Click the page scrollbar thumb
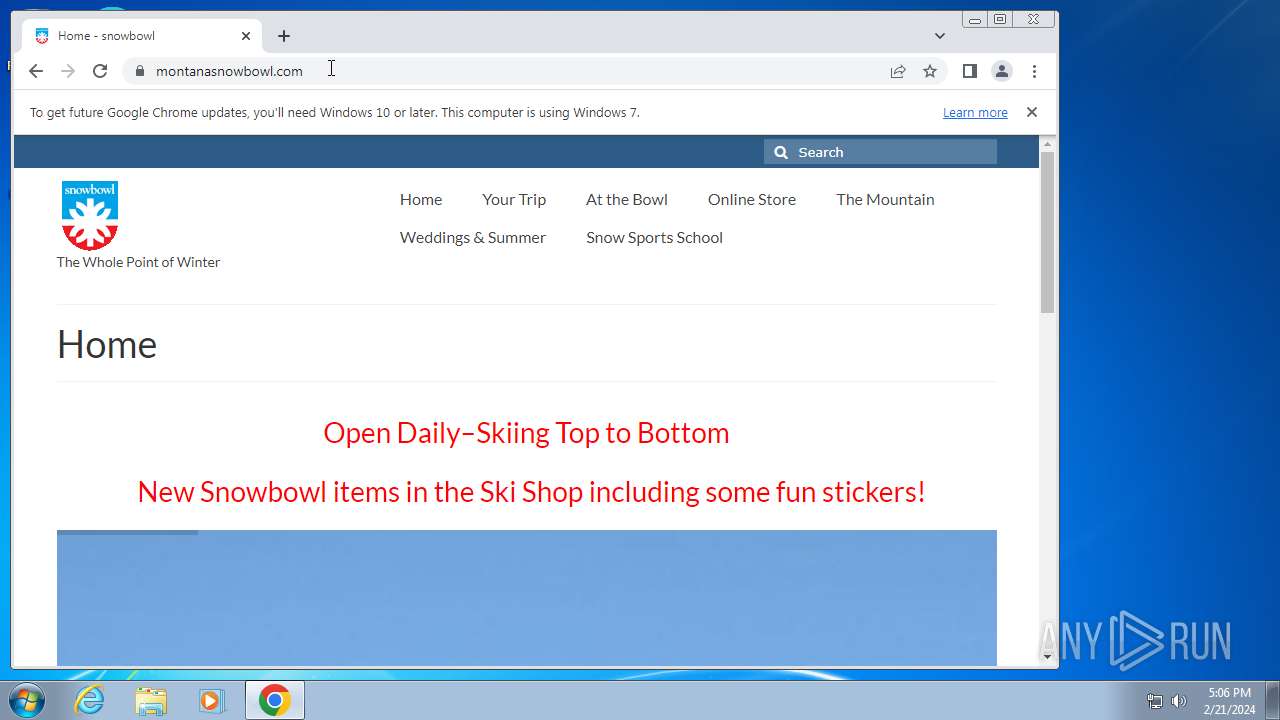This screenshot has width=1280, height=720. click(1047, 232)
